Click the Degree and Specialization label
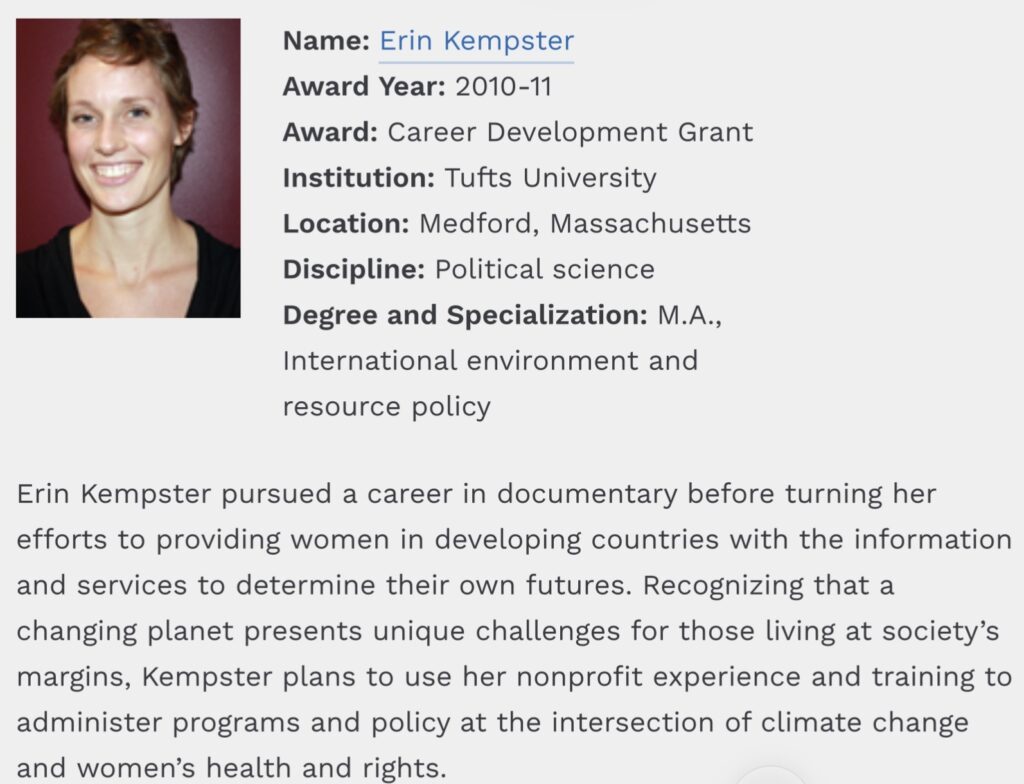1024x784 pixels. [465, 315]
